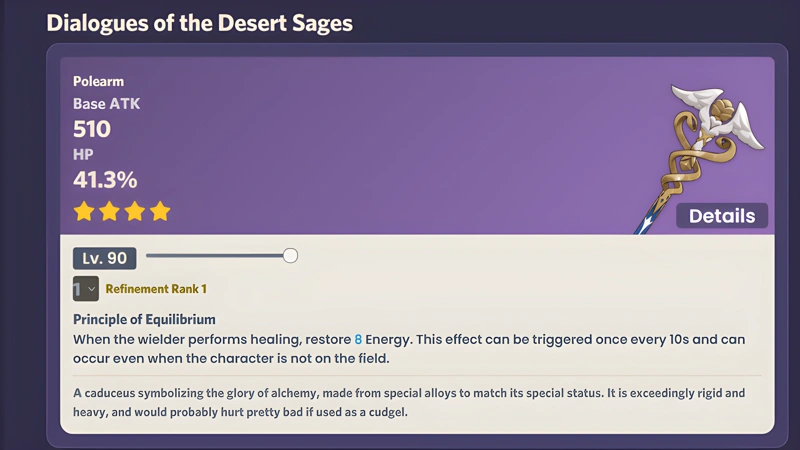The height and width of the screenshot is (450, 800).
Task: Open the weapon Details button
Action: click(721, 216)
